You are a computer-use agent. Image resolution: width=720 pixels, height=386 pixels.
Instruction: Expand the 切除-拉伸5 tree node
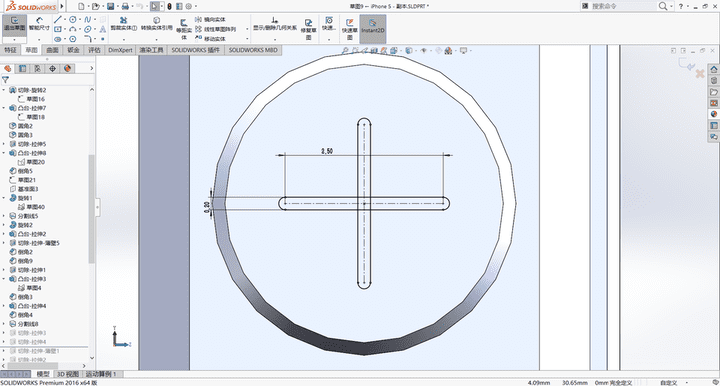(x=4, y=144)
